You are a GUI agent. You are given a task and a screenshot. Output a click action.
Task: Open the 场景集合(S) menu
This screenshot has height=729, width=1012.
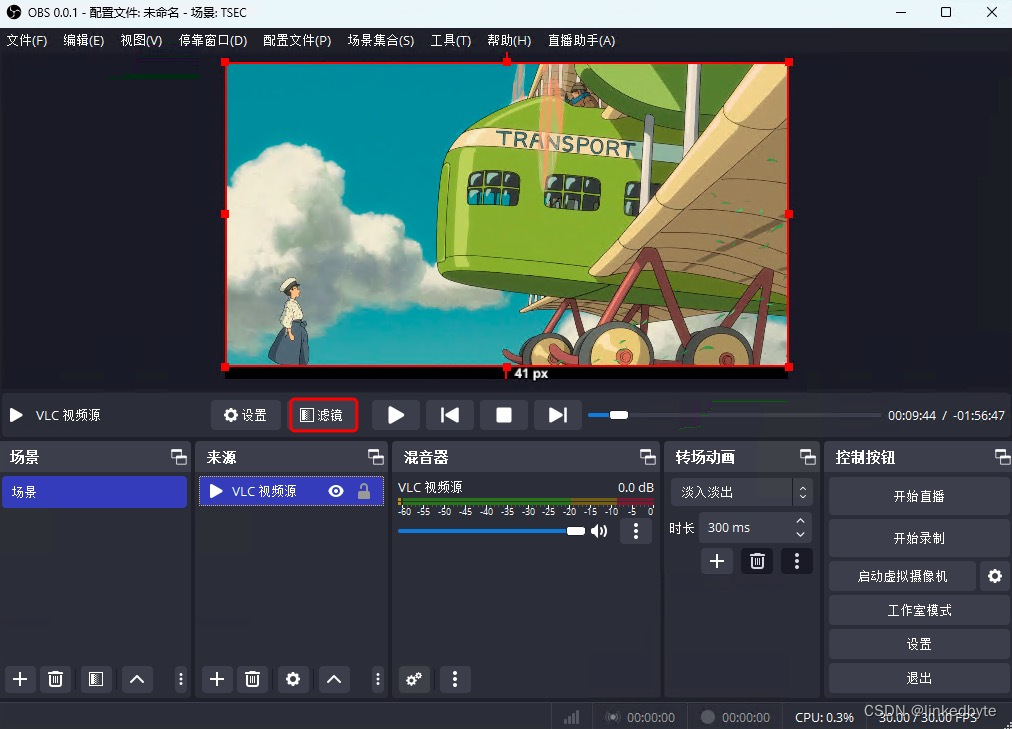pos(380,41)
